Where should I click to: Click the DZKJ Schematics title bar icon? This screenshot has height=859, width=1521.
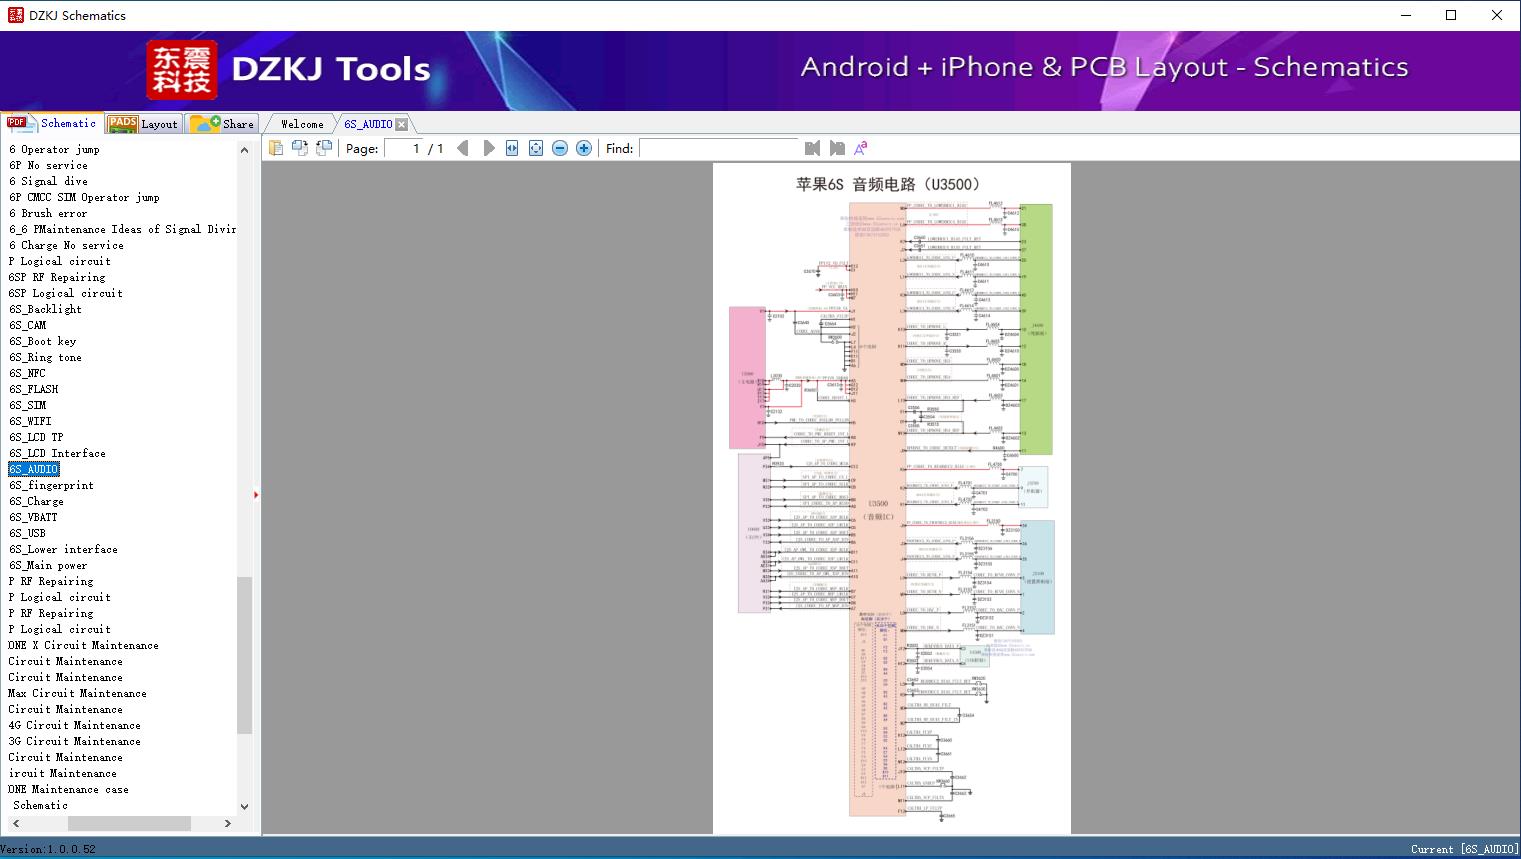pos(15,15)
